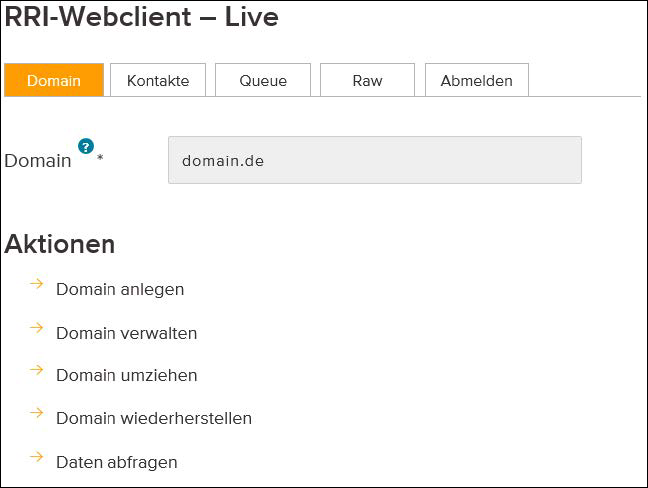Log out via Abmelden tab

click(476, 80)
